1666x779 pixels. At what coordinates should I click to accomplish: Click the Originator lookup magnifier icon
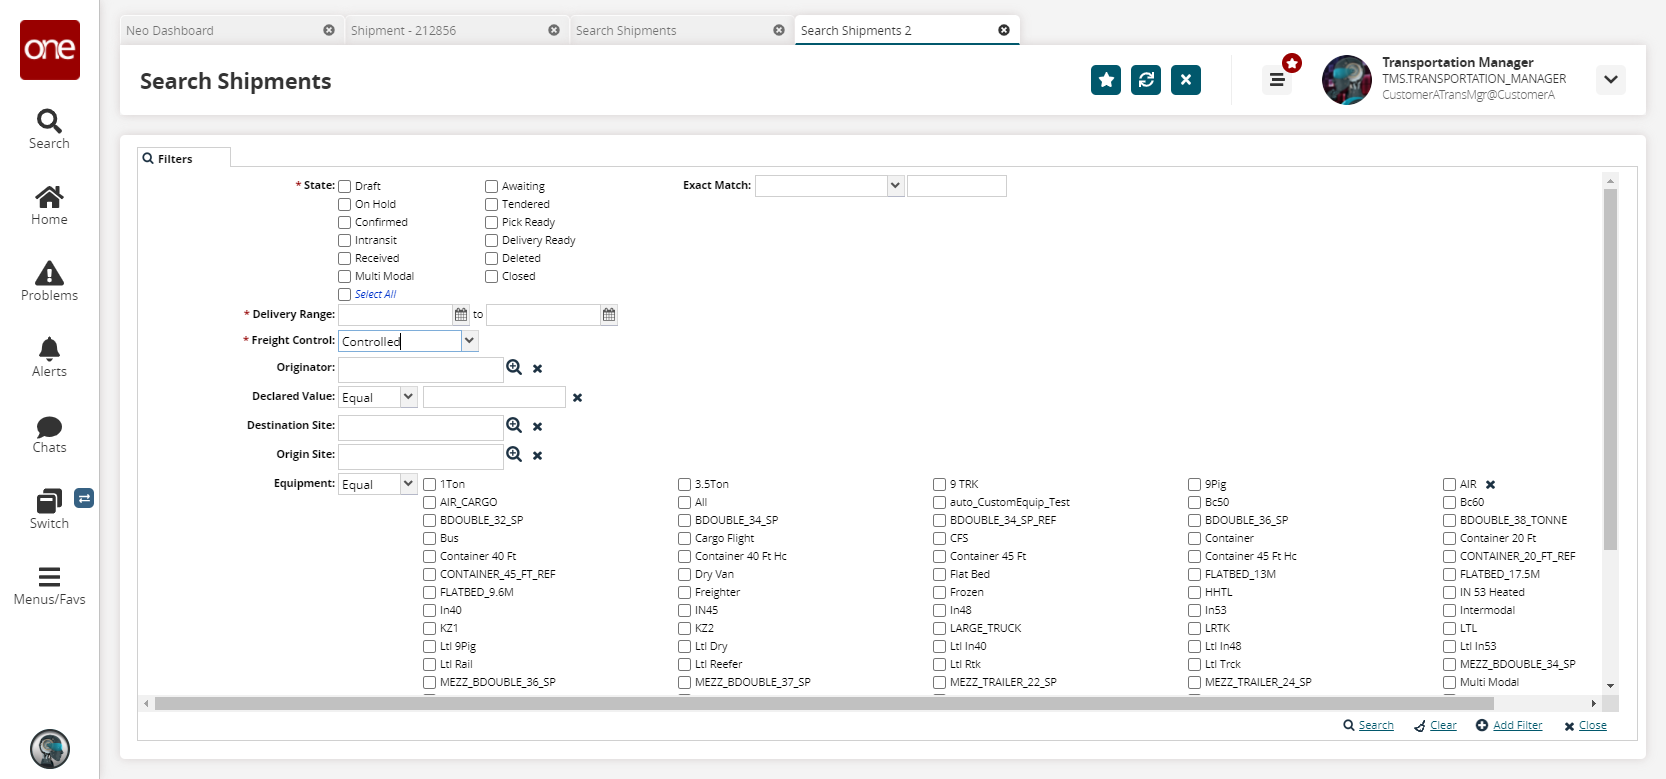[514, 368]
